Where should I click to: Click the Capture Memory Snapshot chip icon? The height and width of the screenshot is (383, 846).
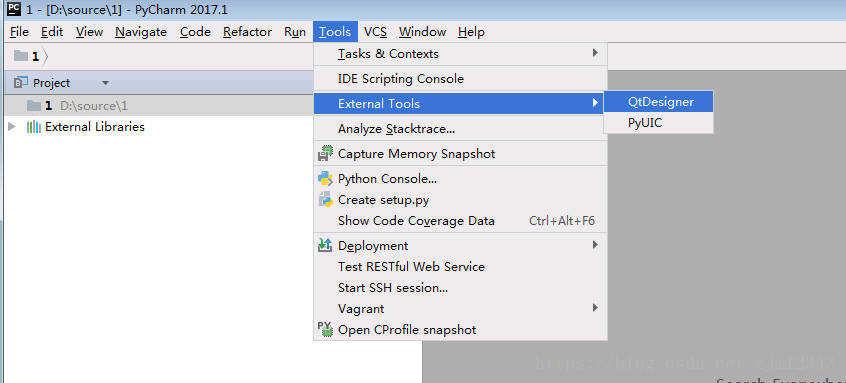pyautogui.click(x=325, y=154)
